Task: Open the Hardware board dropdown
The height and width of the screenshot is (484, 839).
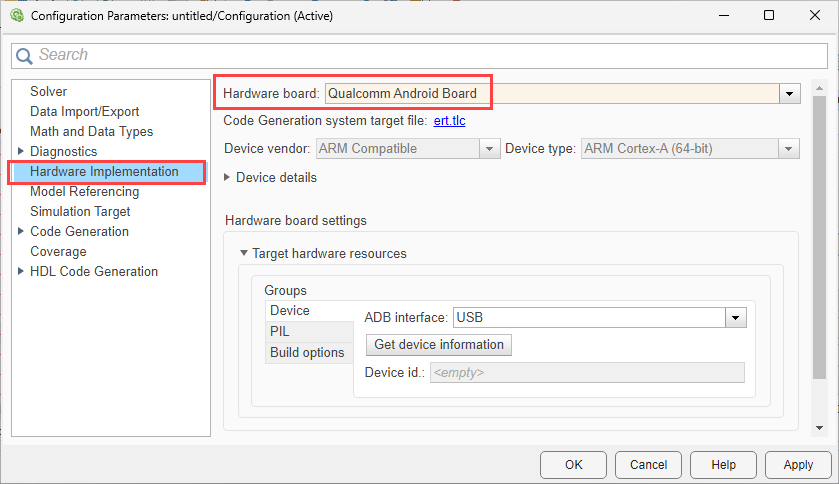Action: [x=790, y=93]
